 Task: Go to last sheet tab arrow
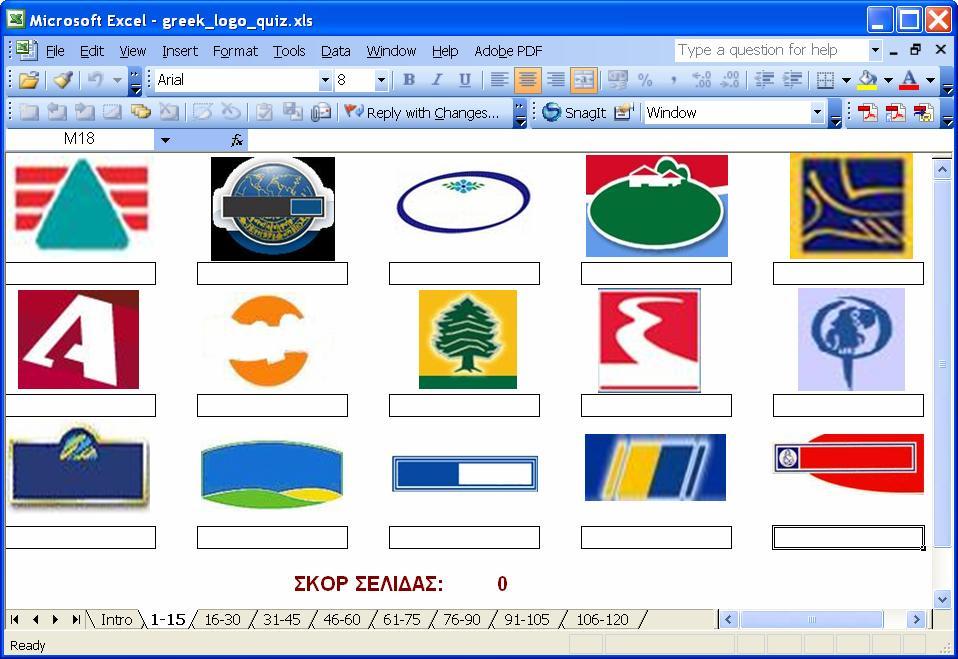76,620
